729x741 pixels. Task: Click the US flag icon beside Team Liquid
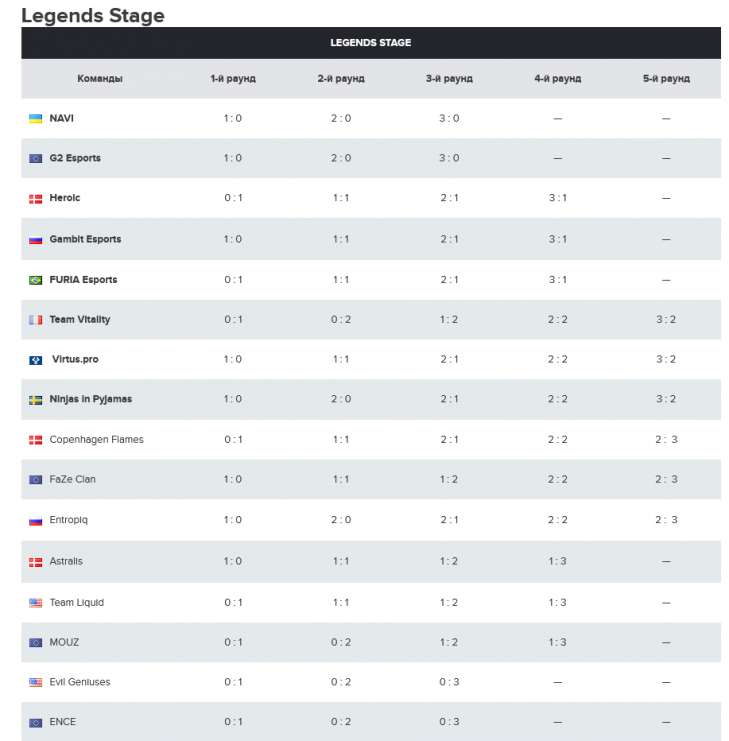point(36,603)
